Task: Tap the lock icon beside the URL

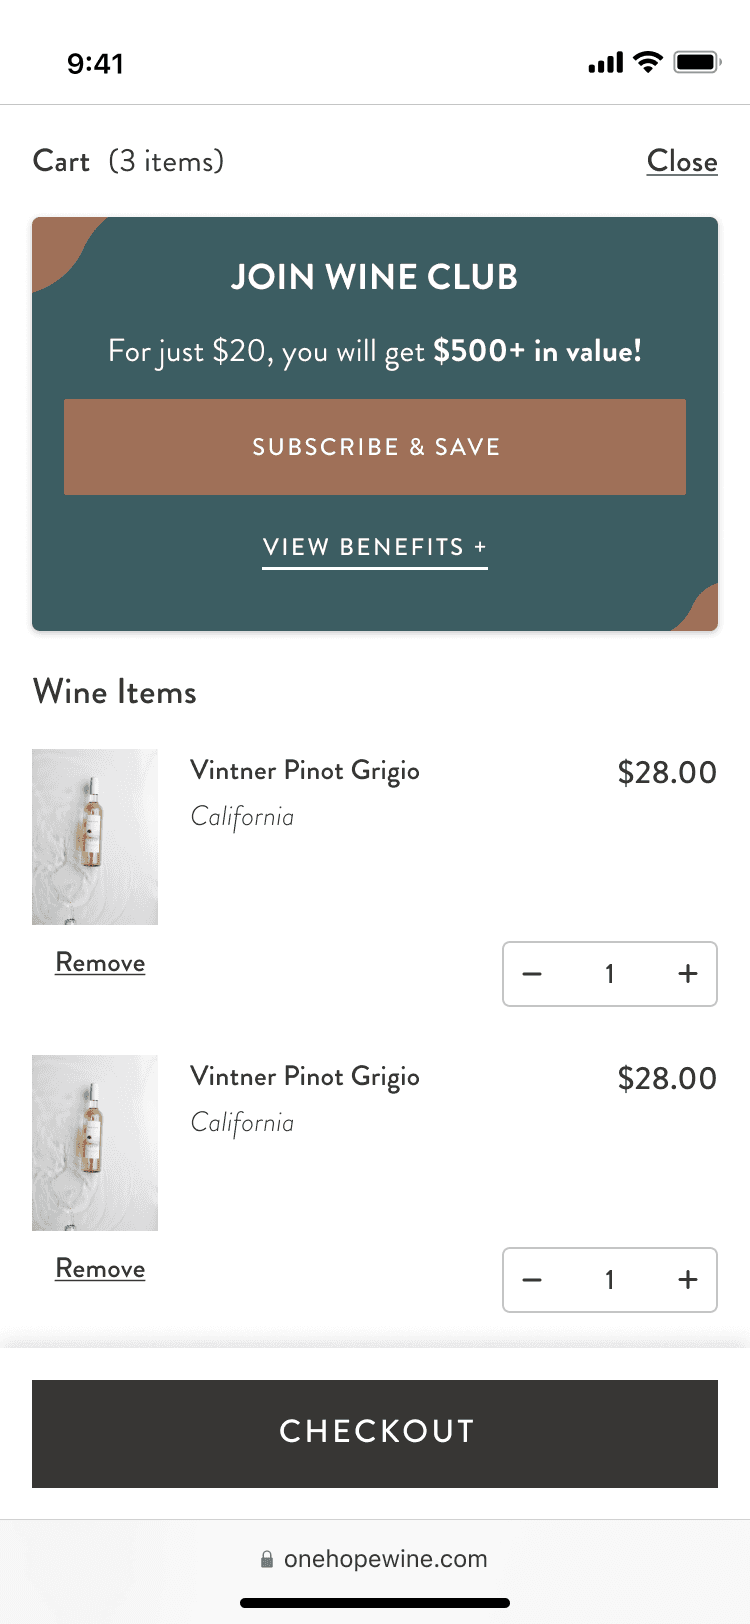Action: pyautogui.click(x=267, y=1560)
